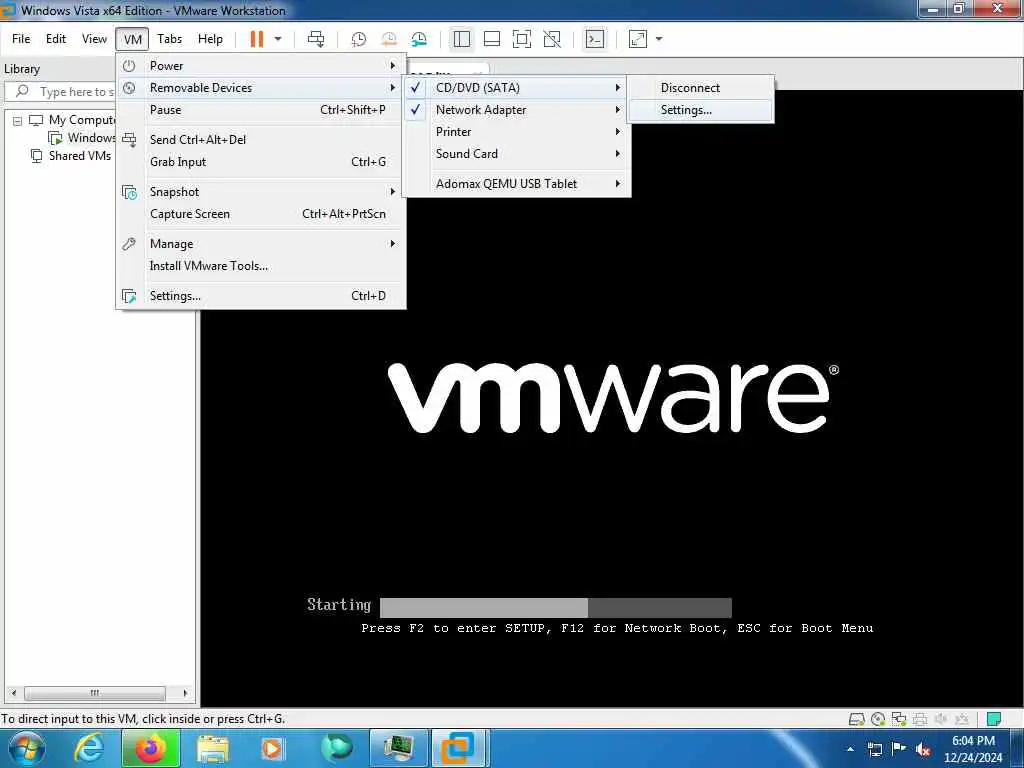This screenshot has height=768, width=1024.
Task: Toggle the checked Network Adapter device entry
Action: tap(515, 110)
